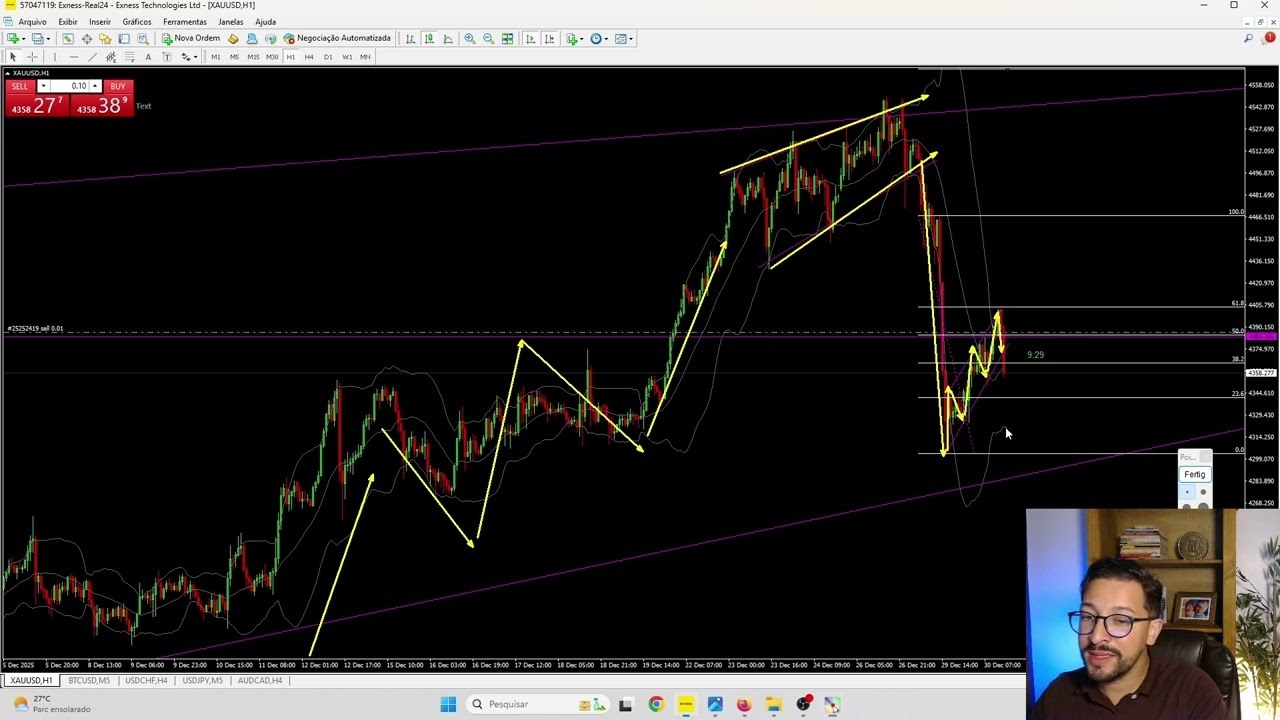
Task: Toggle the chart shift icon
Action: (x=549, y=38)
